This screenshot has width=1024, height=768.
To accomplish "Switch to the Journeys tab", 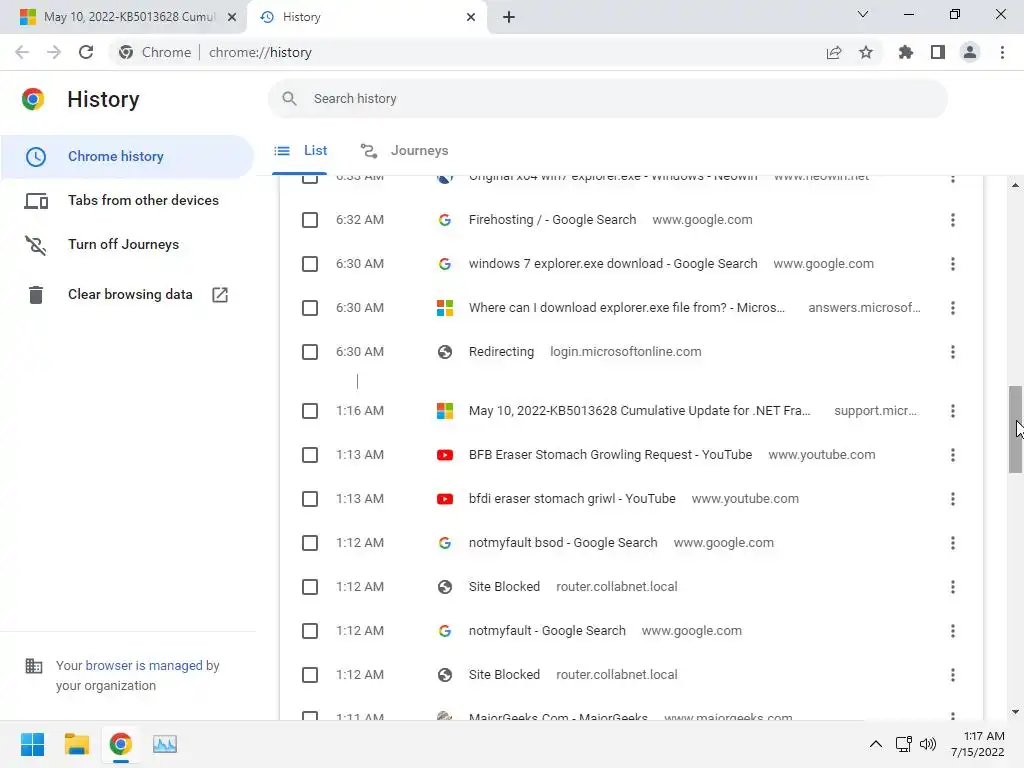I will pyautogui.click(x=404, y=151).
